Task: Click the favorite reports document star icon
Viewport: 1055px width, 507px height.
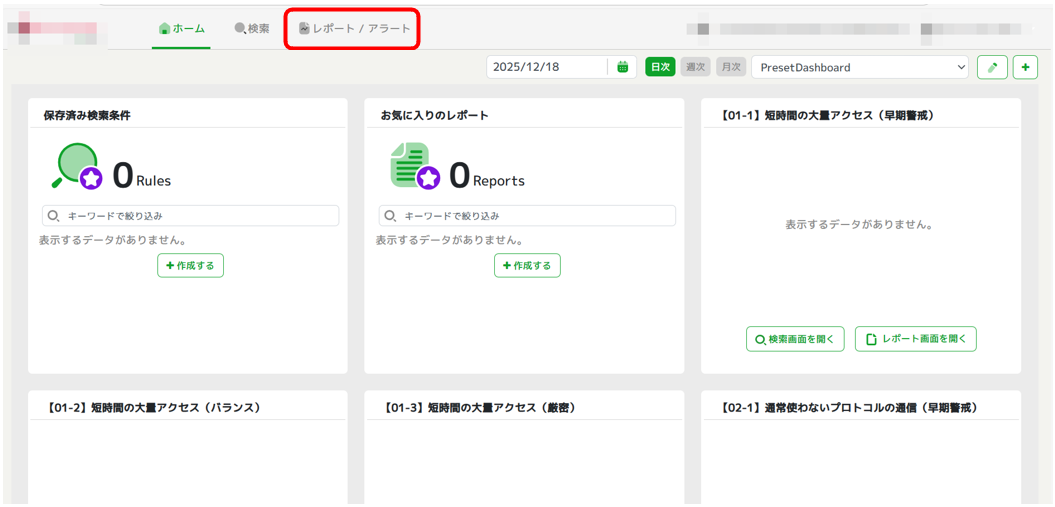Action: [x=414, y=166]
